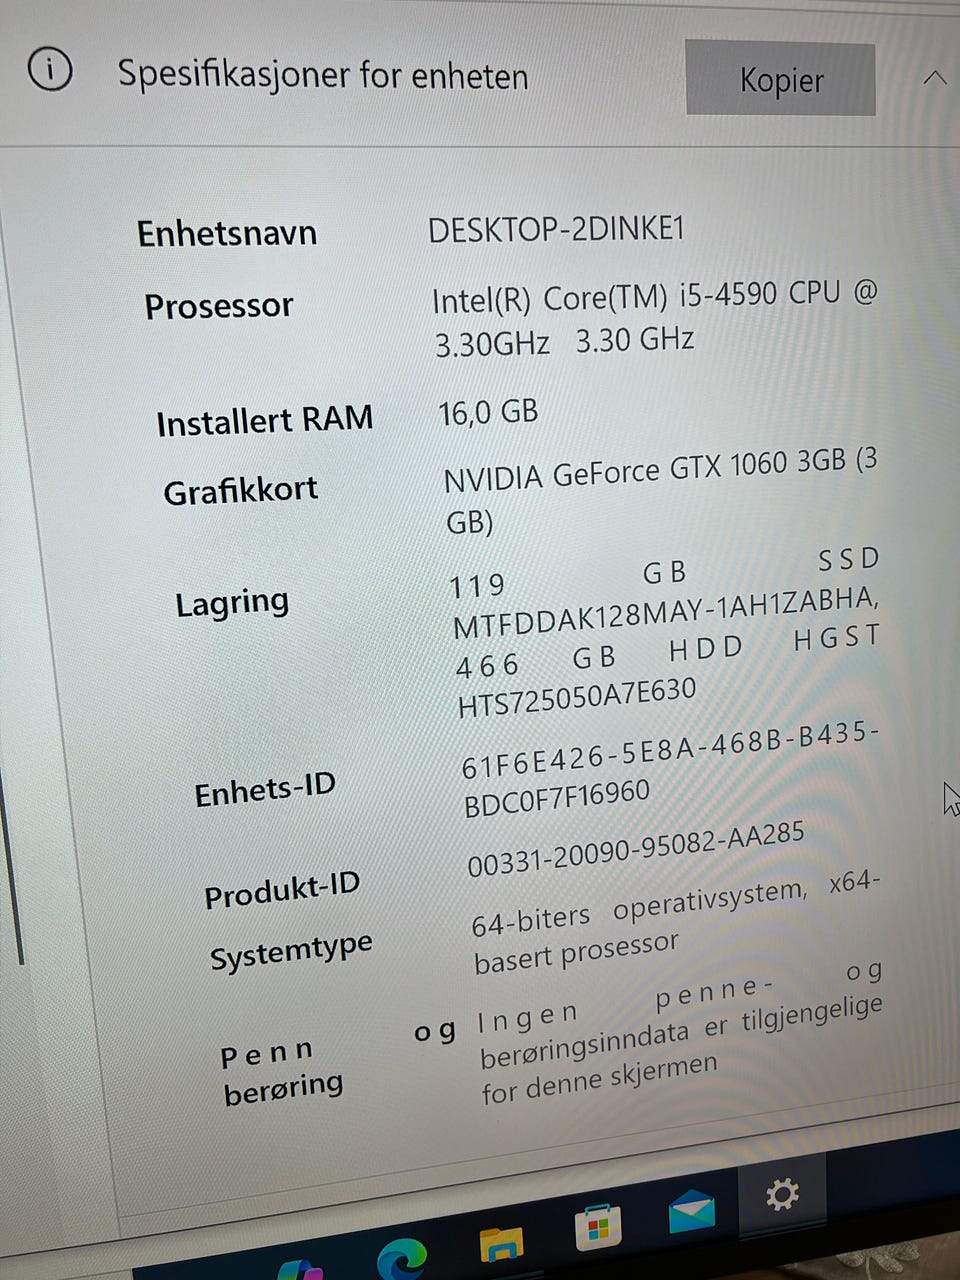Click the device ID starting with 61F6E426
This screenshot has height=1280, width=960.
[670, 770]
